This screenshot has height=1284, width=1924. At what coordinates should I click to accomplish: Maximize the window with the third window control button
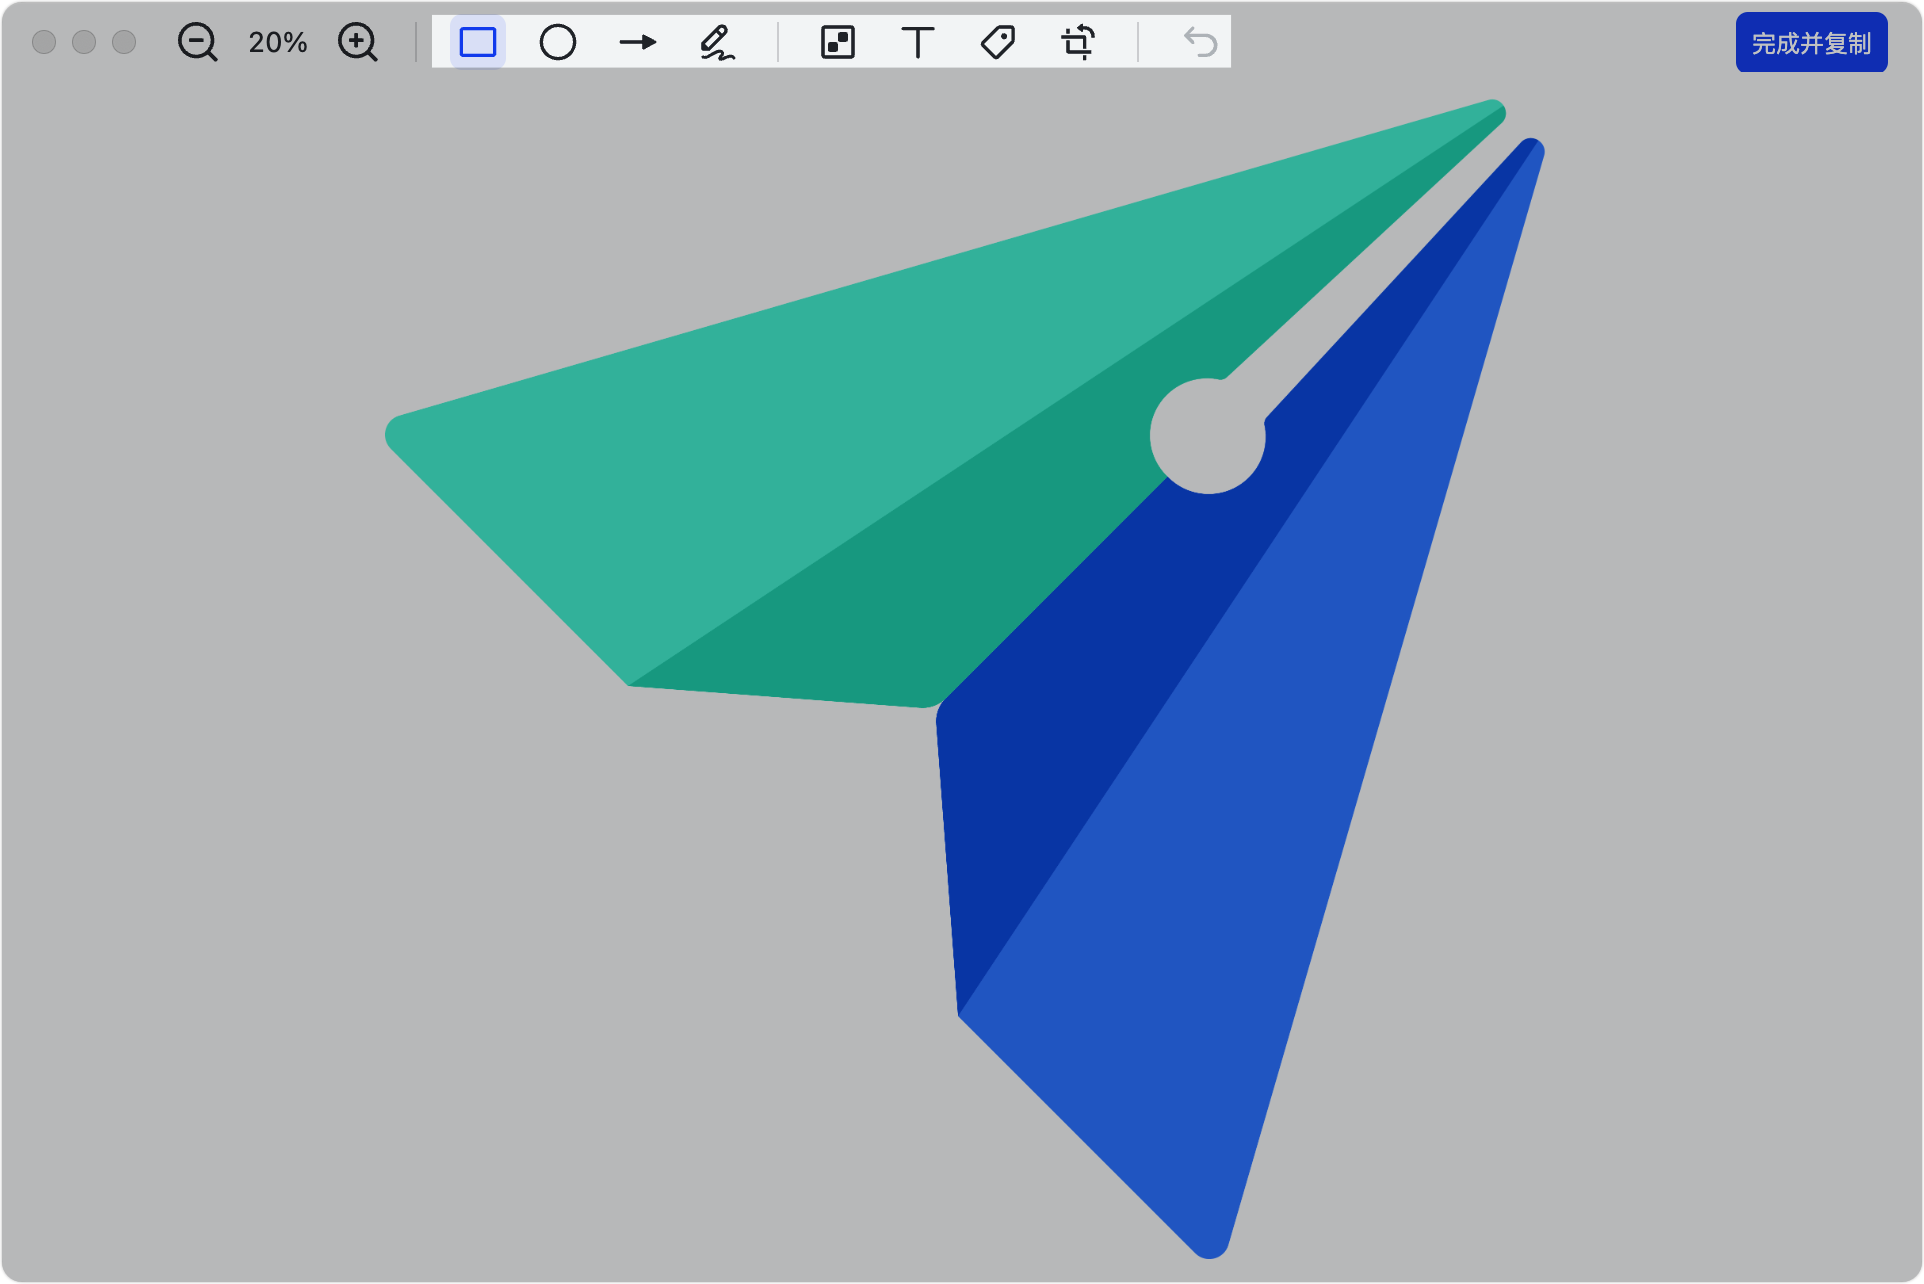coord(124,42)
